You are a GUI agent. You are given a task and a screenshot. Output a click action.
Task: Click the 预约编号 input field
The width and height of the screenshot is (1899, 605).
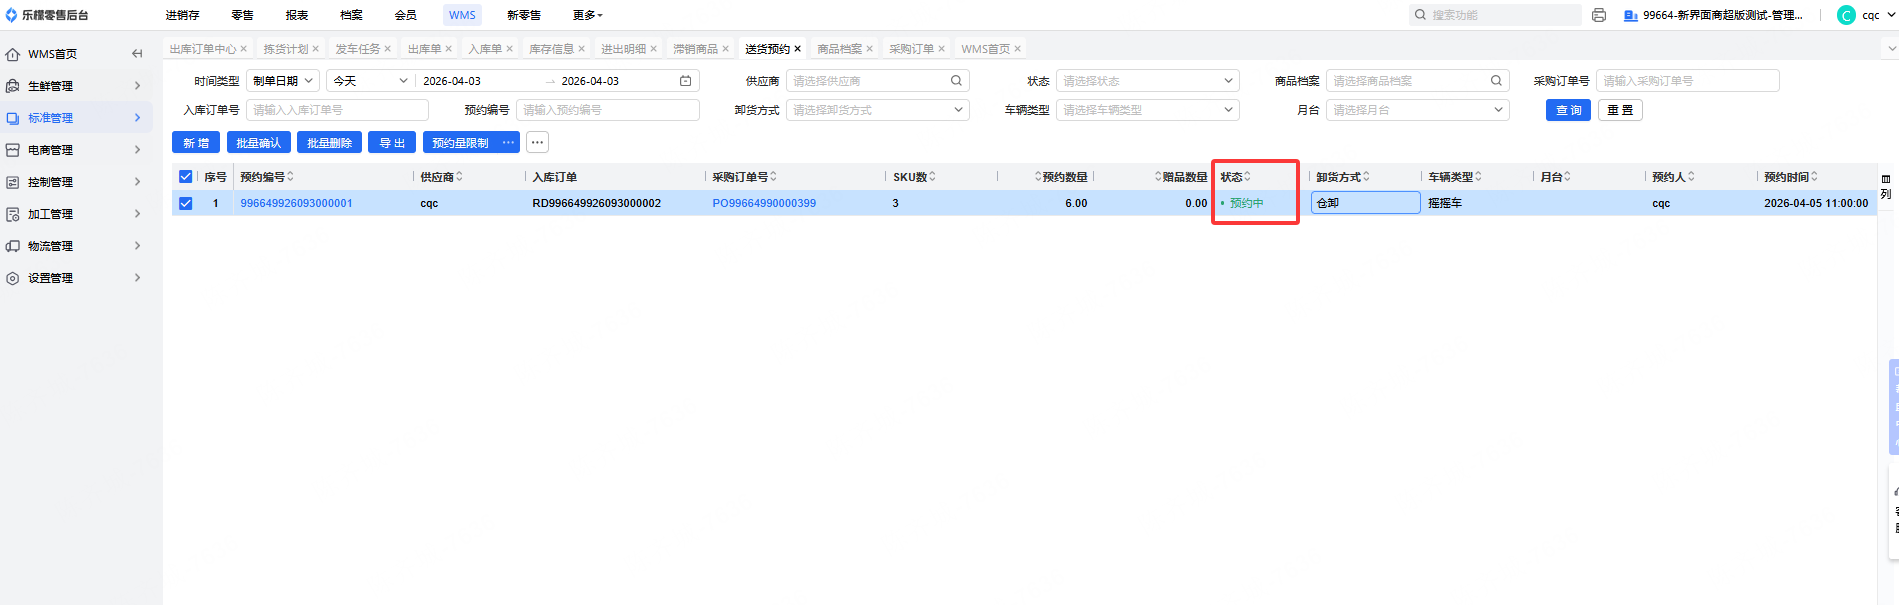coord(608,110)
